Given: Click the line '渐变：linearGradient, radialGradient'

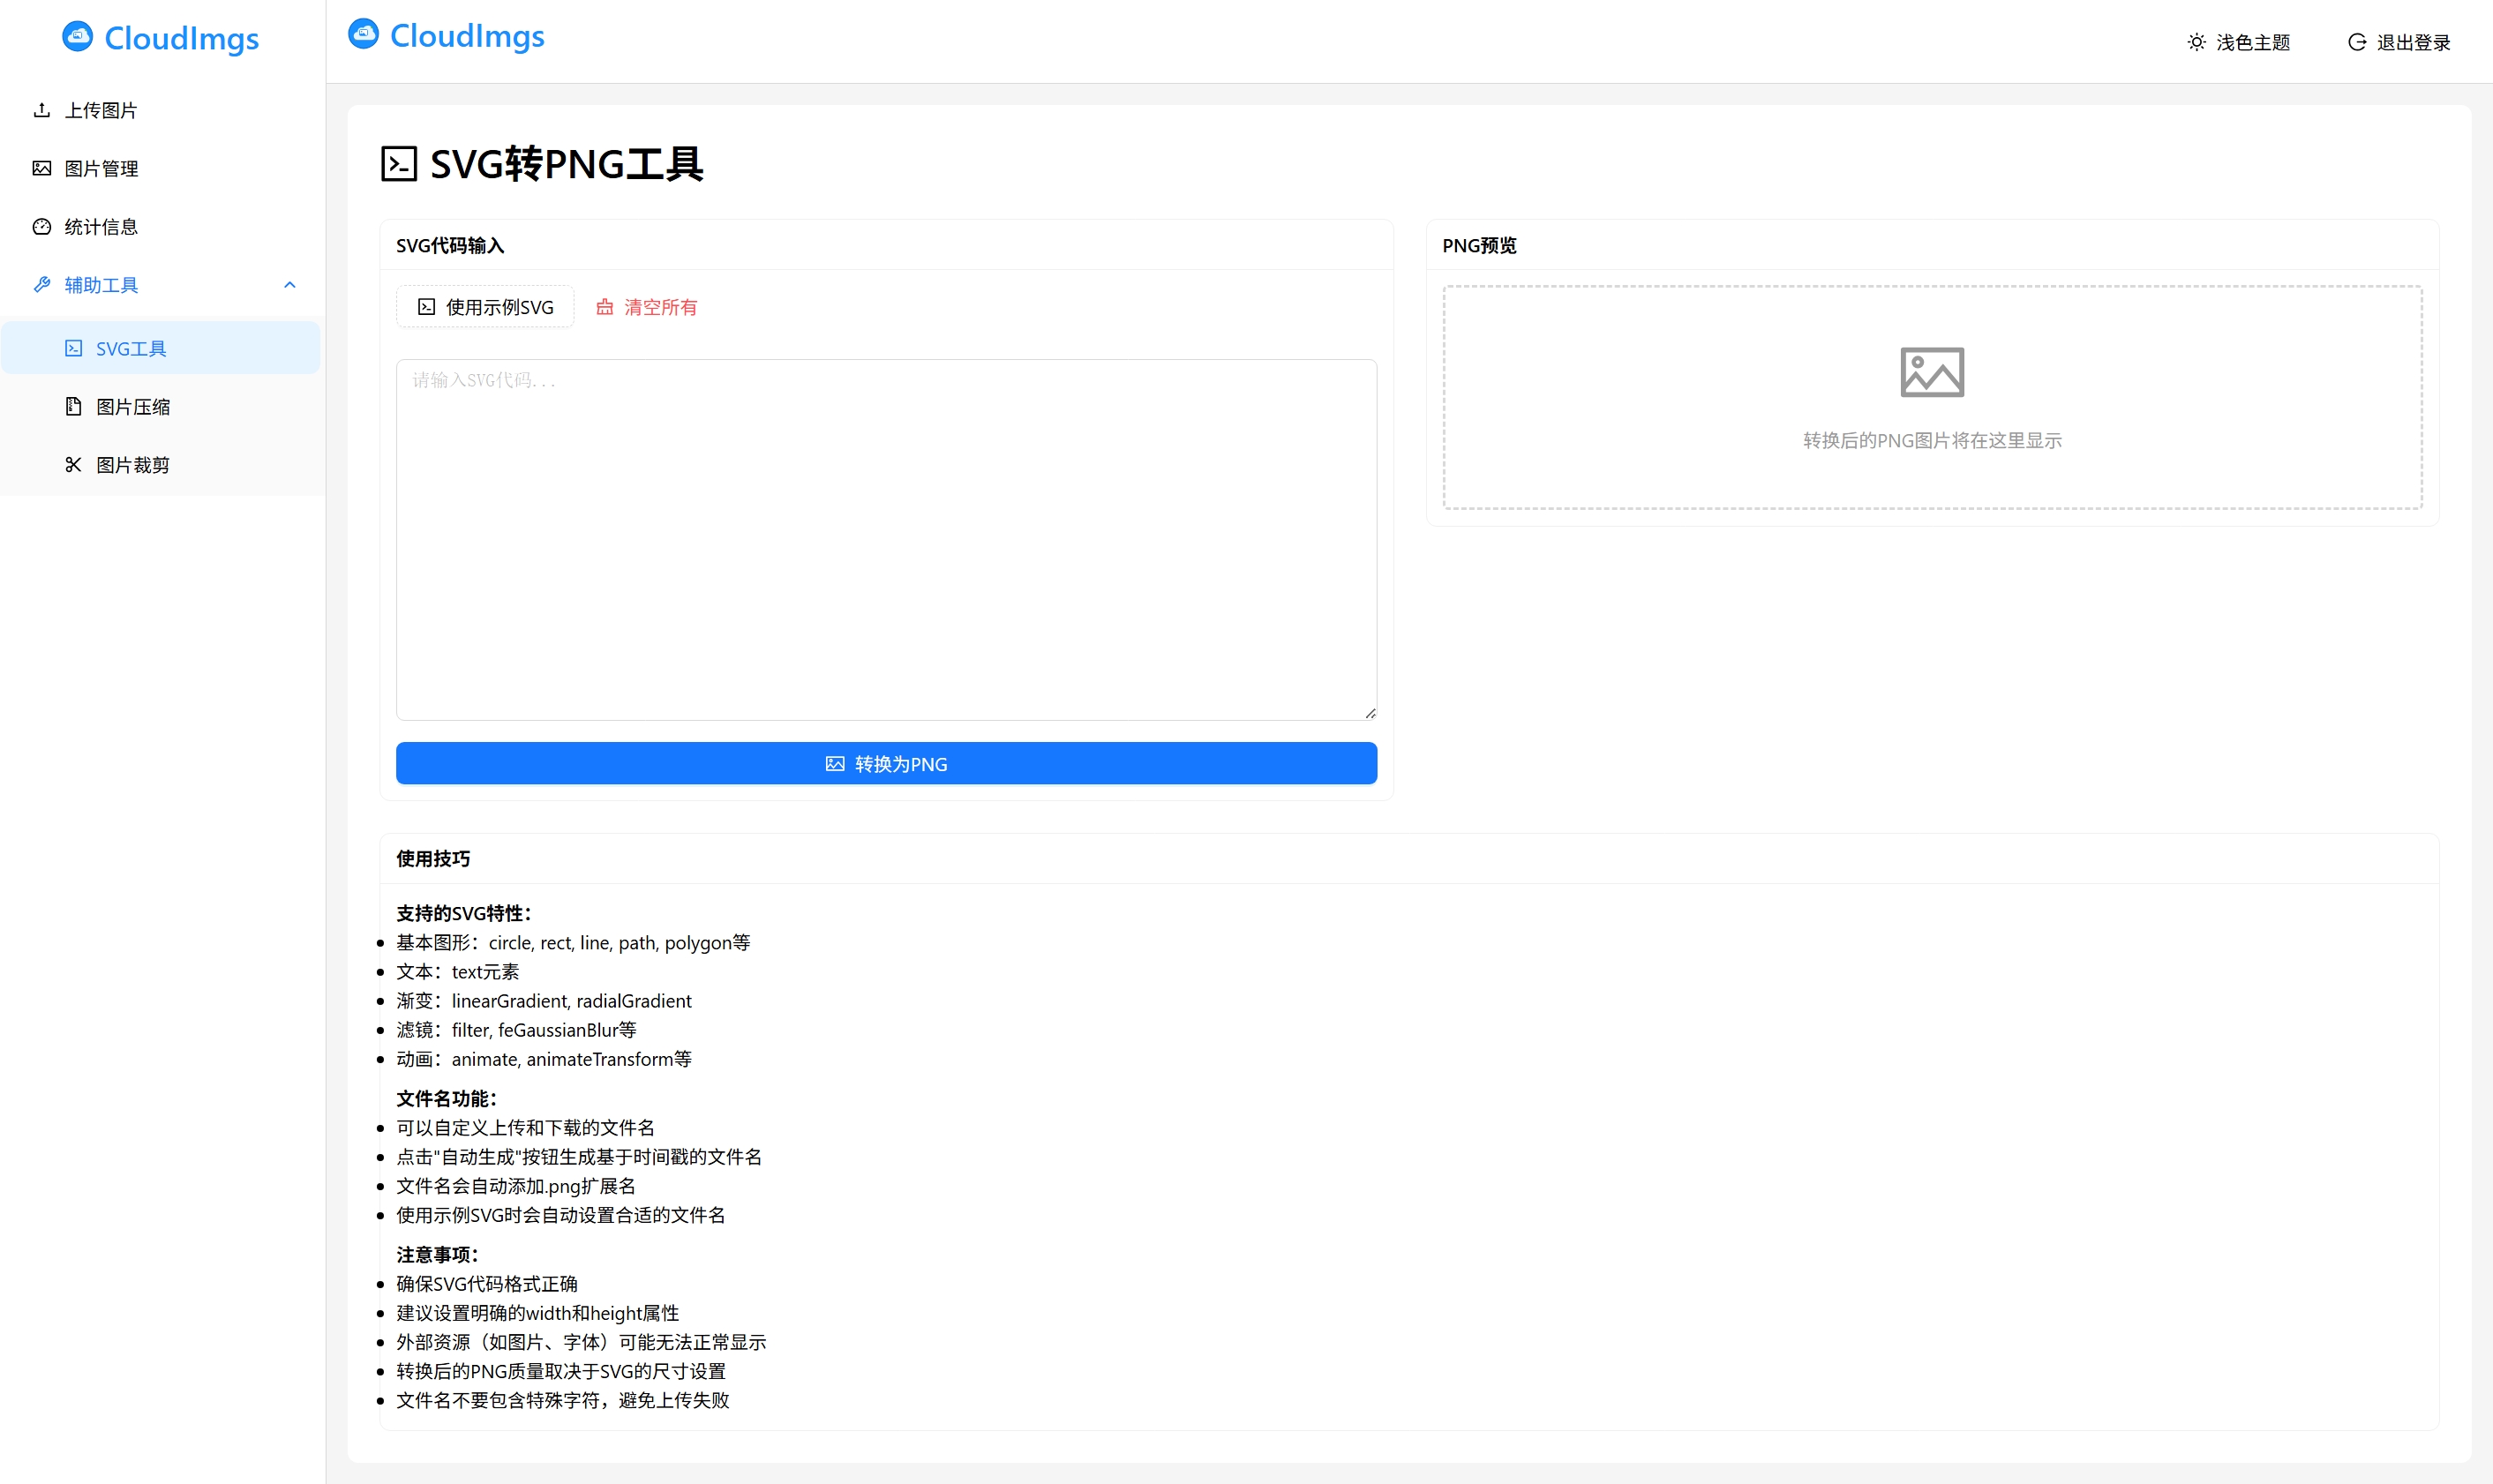Looking at the screenshot, I should [544, 1001].
